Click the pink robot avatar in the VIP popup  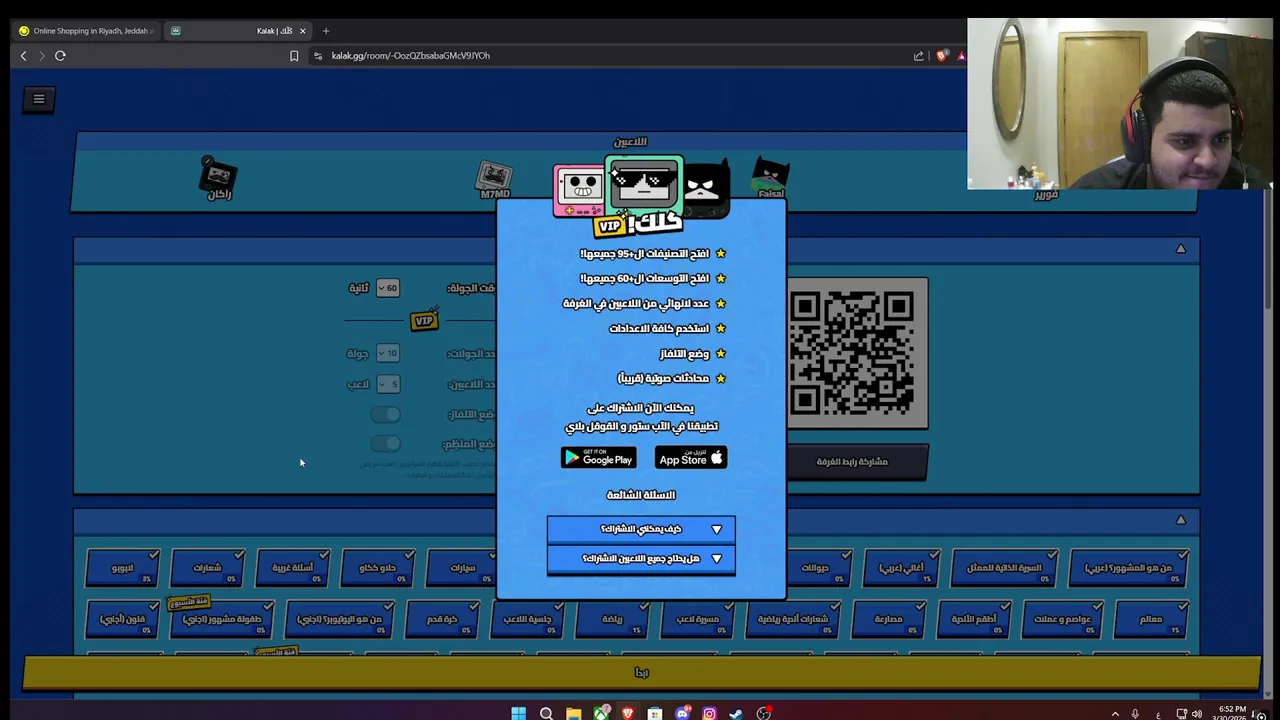579,190
